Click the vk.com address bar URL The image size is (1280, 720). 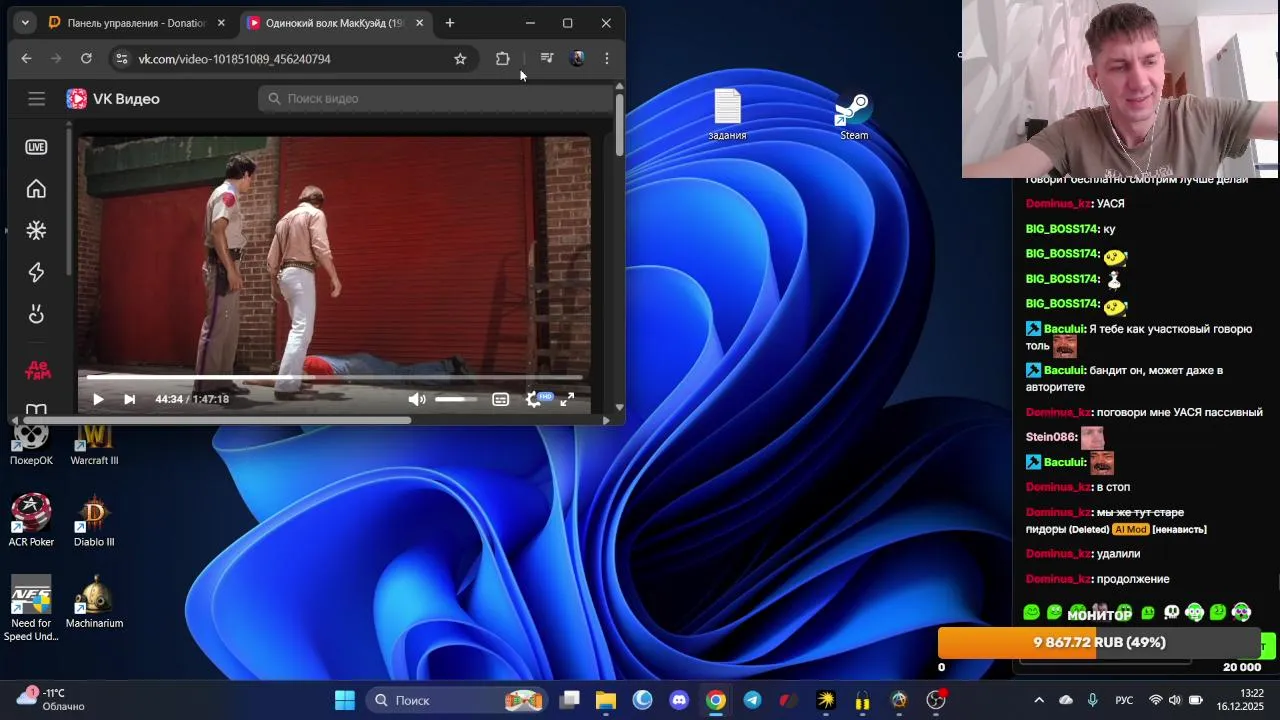[x=234, y=59]
